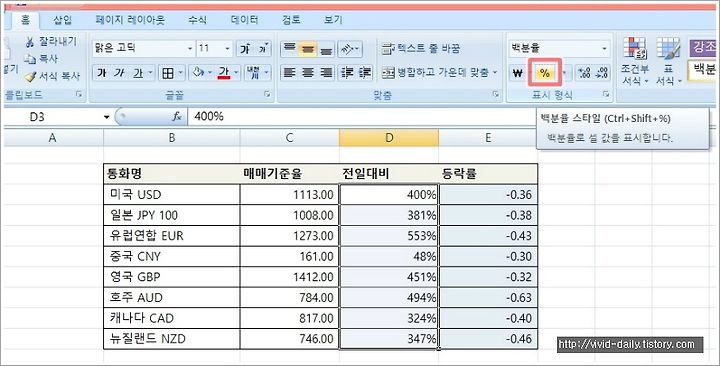Toggle align text right
Viewport: 720px width, 366px height.
326,73
